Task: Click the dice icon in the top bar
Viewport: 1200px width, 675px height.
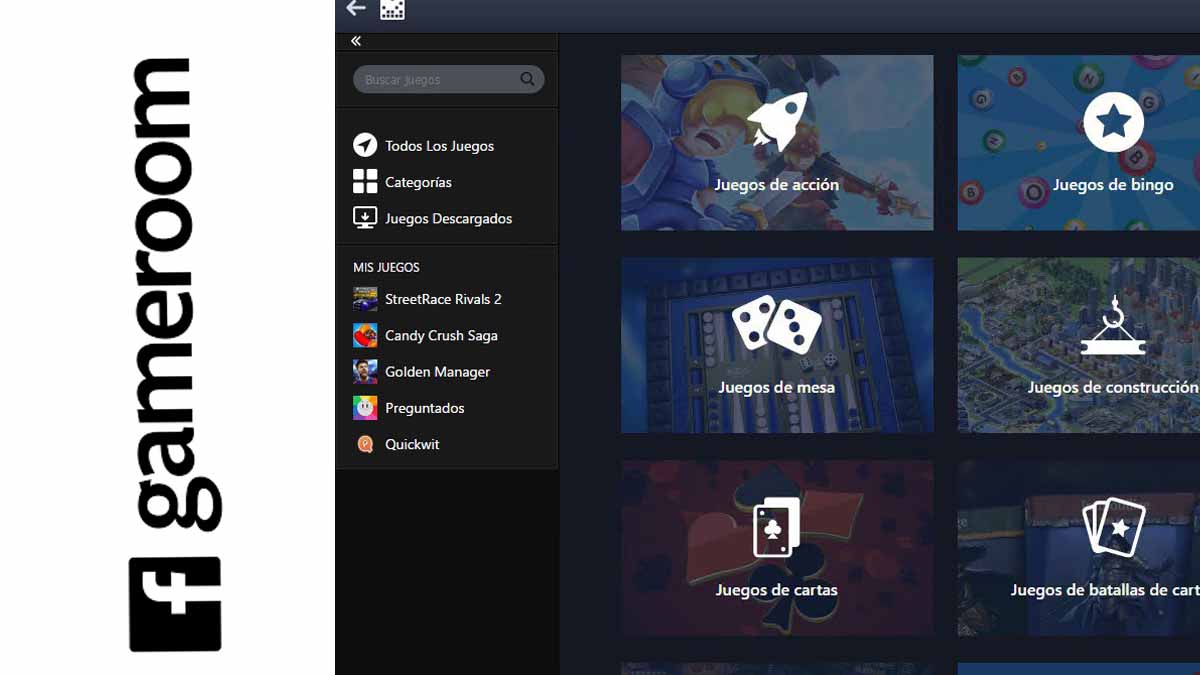Action: [x=392, y=10]
